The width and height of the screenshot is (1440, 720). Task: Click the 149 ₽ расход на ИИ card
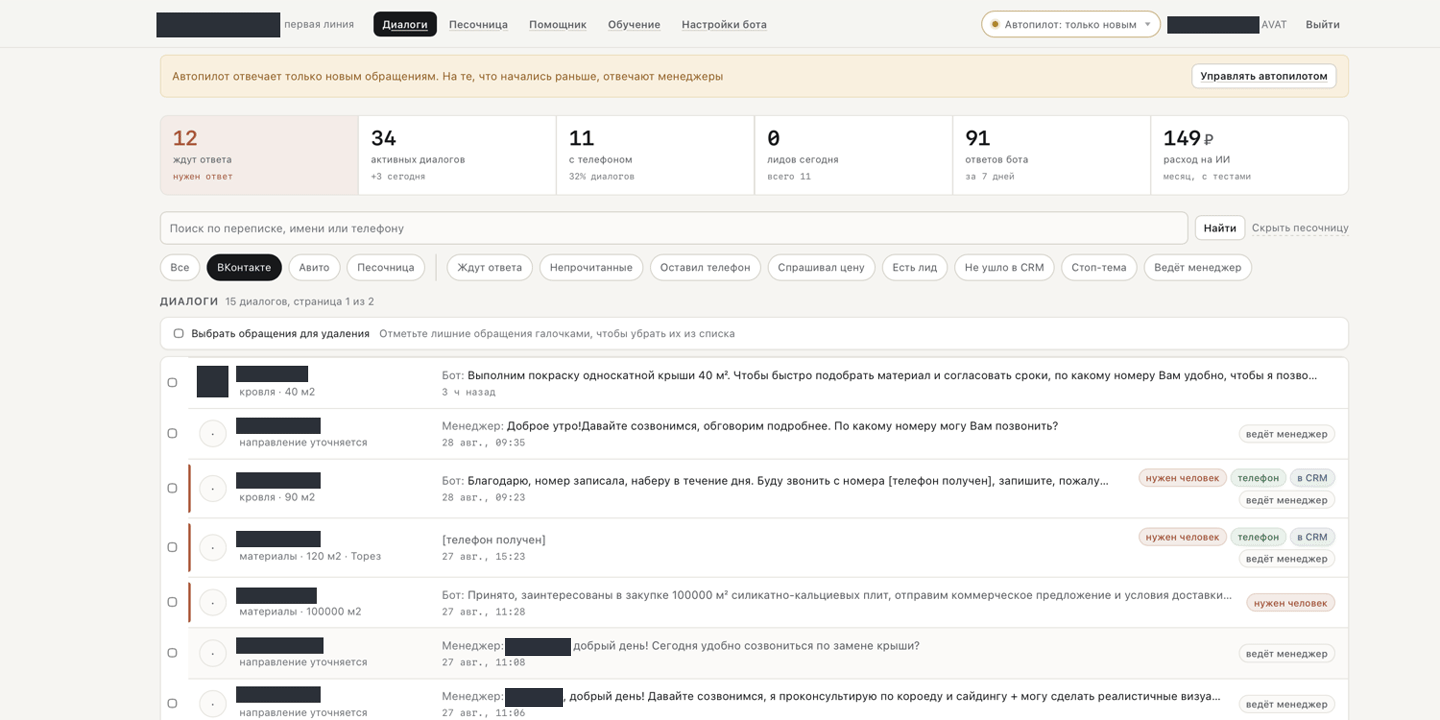pos(1249,155)
